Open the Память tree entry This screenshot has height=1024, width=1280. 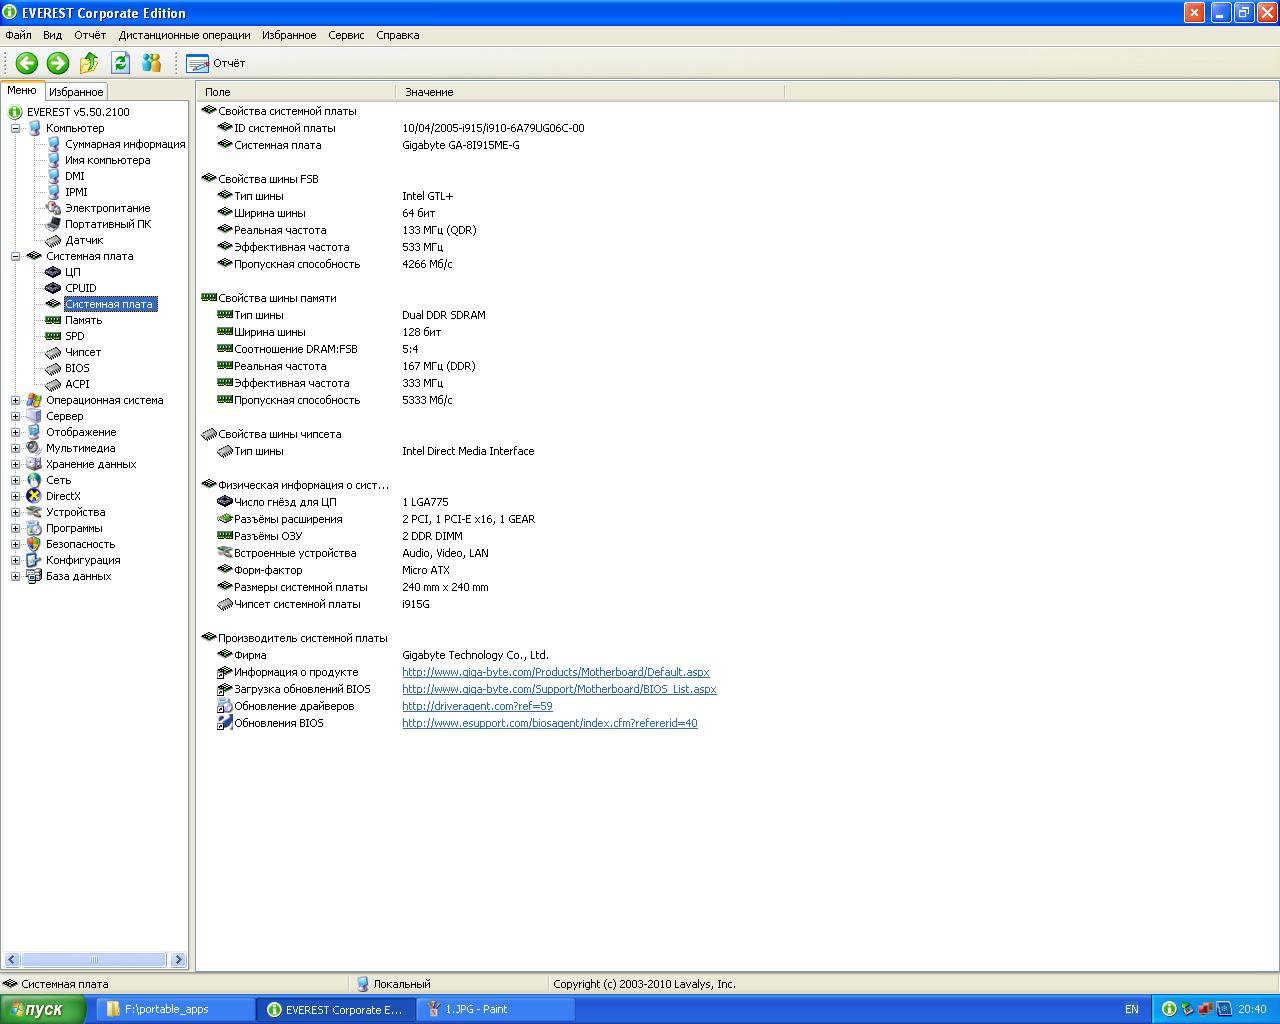[83, 320]
